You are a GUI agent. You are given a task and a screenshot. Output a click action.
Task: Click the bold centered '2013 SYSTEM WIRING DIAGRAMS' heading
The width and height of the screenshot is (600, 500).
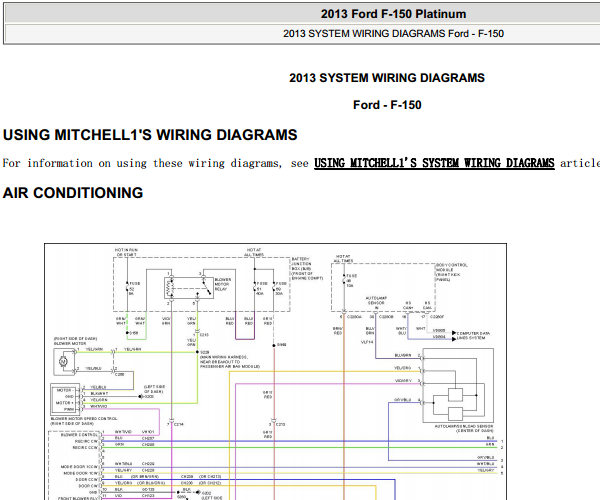[x=387, y=78]
